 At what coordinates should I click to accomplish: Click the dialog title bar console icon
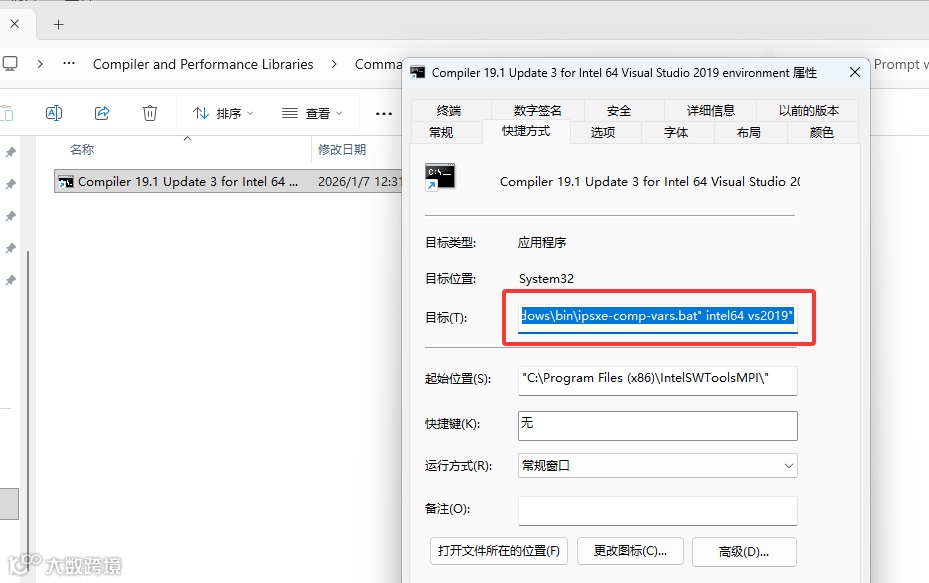click(418, 72)
